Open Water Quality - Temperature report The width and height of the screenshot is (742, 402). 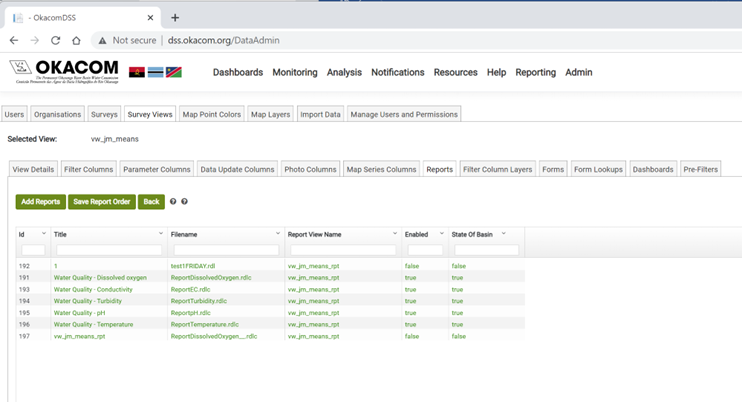(93, 324)
